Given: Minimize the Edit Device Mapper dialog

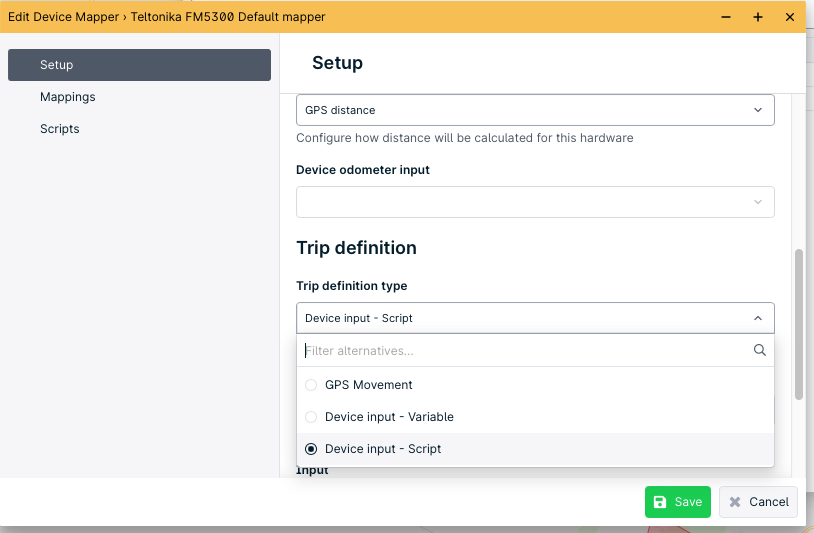Looking at the screenshot, I should click(x=726, y=17).
